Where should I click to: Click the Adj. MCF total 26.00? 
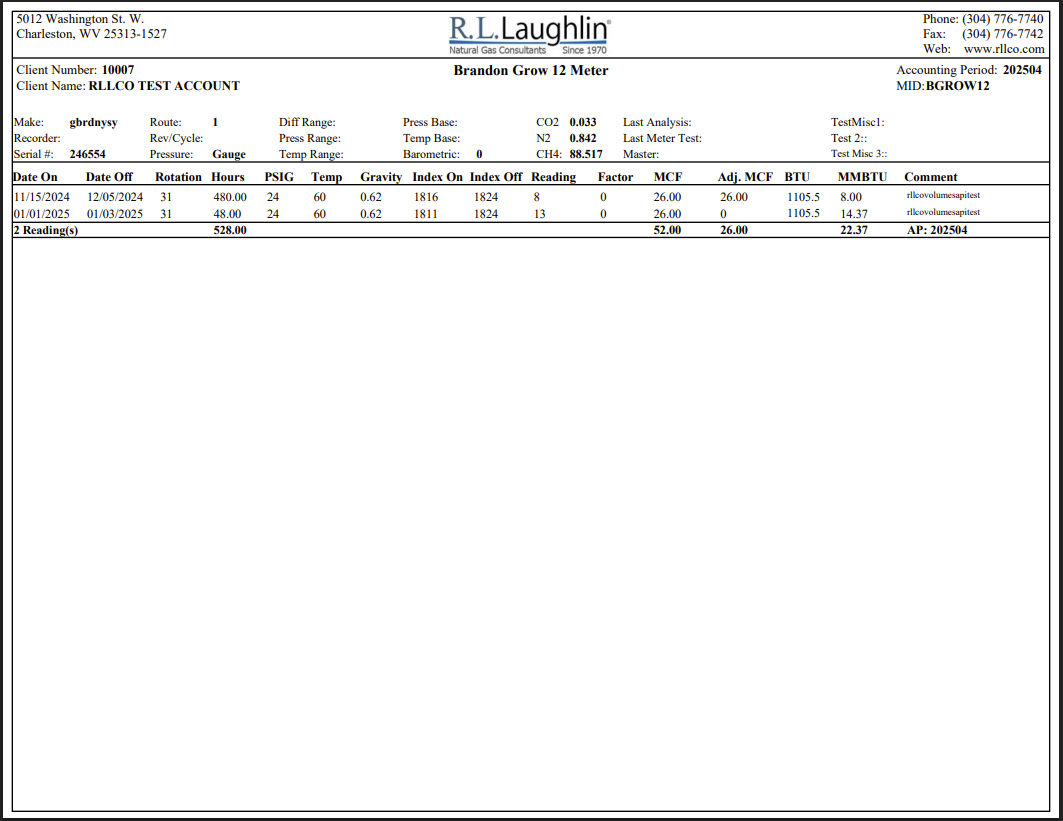pyautogui.click(x=733, y=230)
